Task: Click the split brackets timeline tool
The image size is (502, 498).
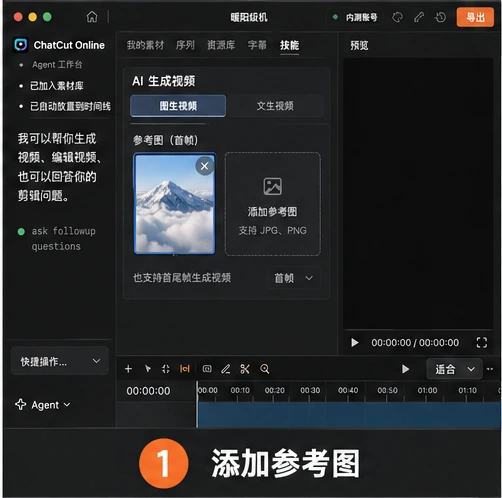Action: (166, 369)
